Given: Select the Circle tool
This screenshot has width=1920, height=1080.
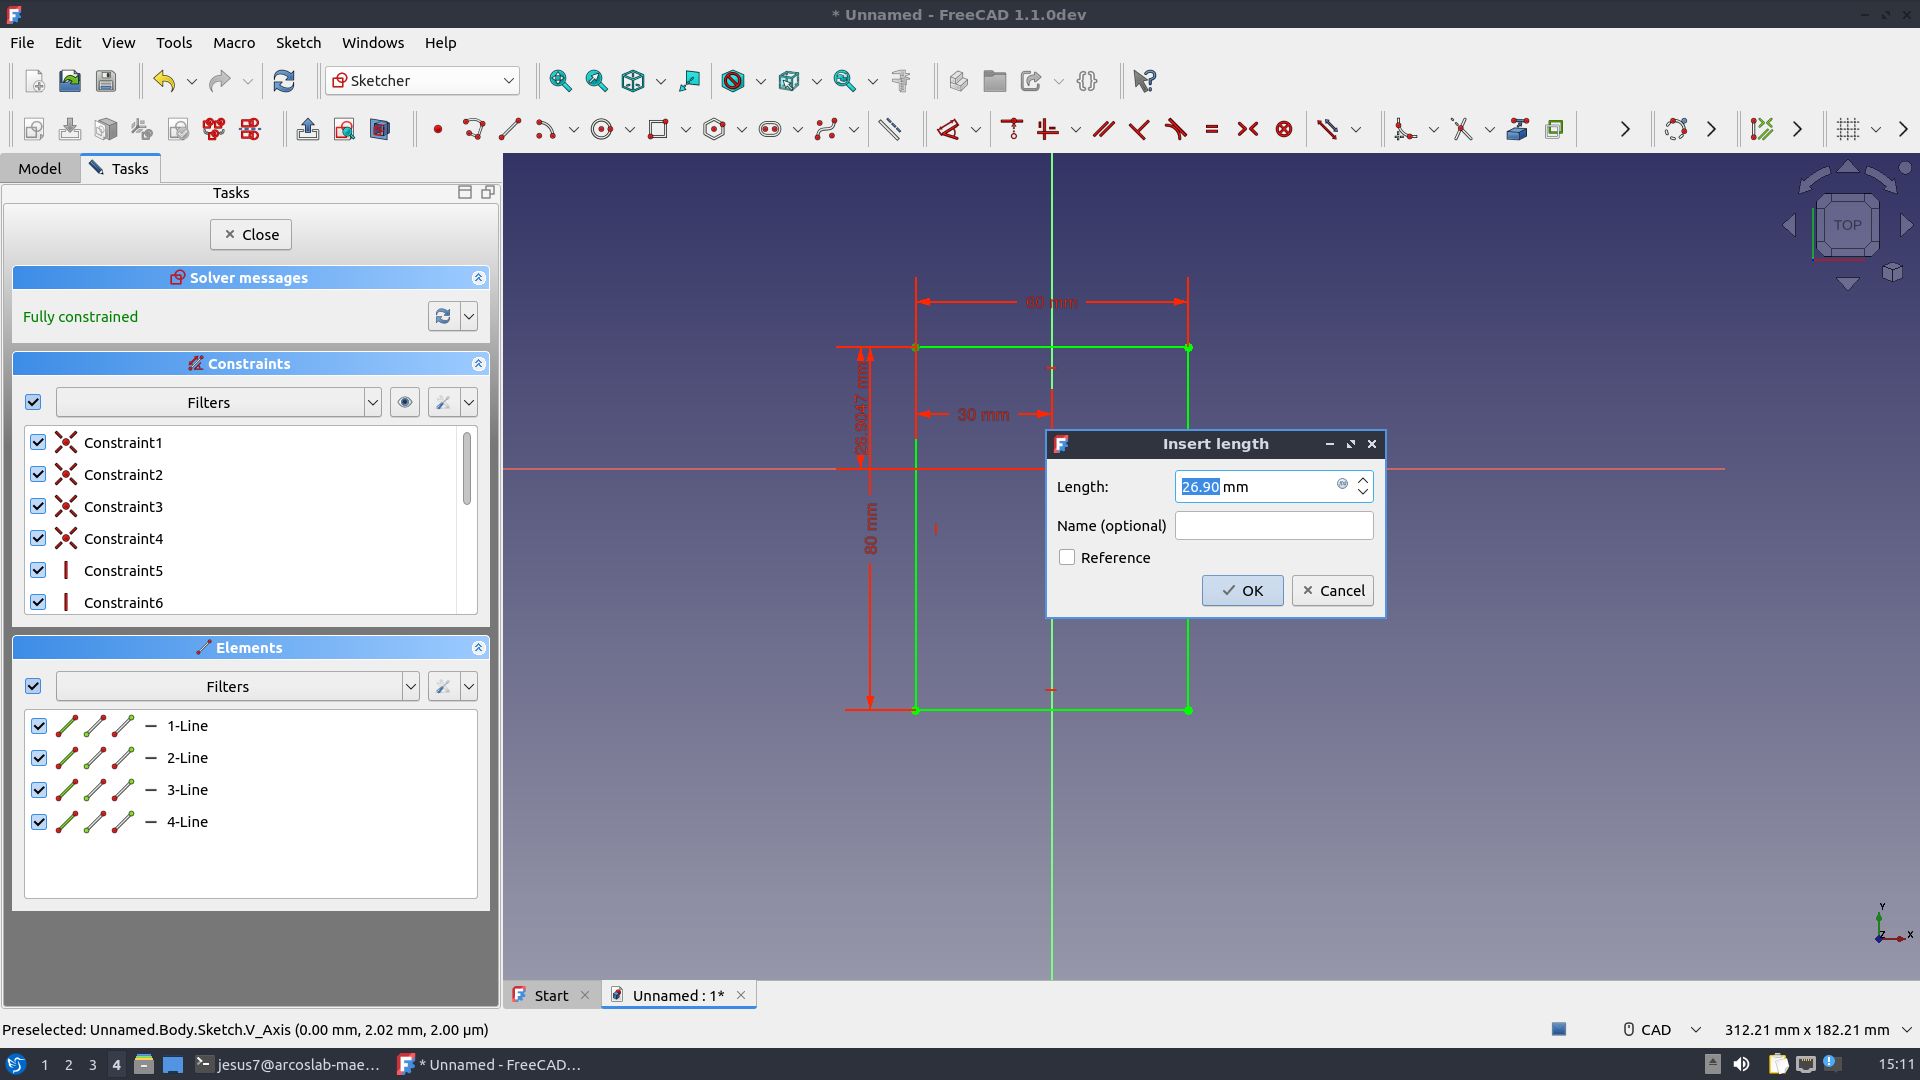Looking at the screenshot, I should (602, 129).
